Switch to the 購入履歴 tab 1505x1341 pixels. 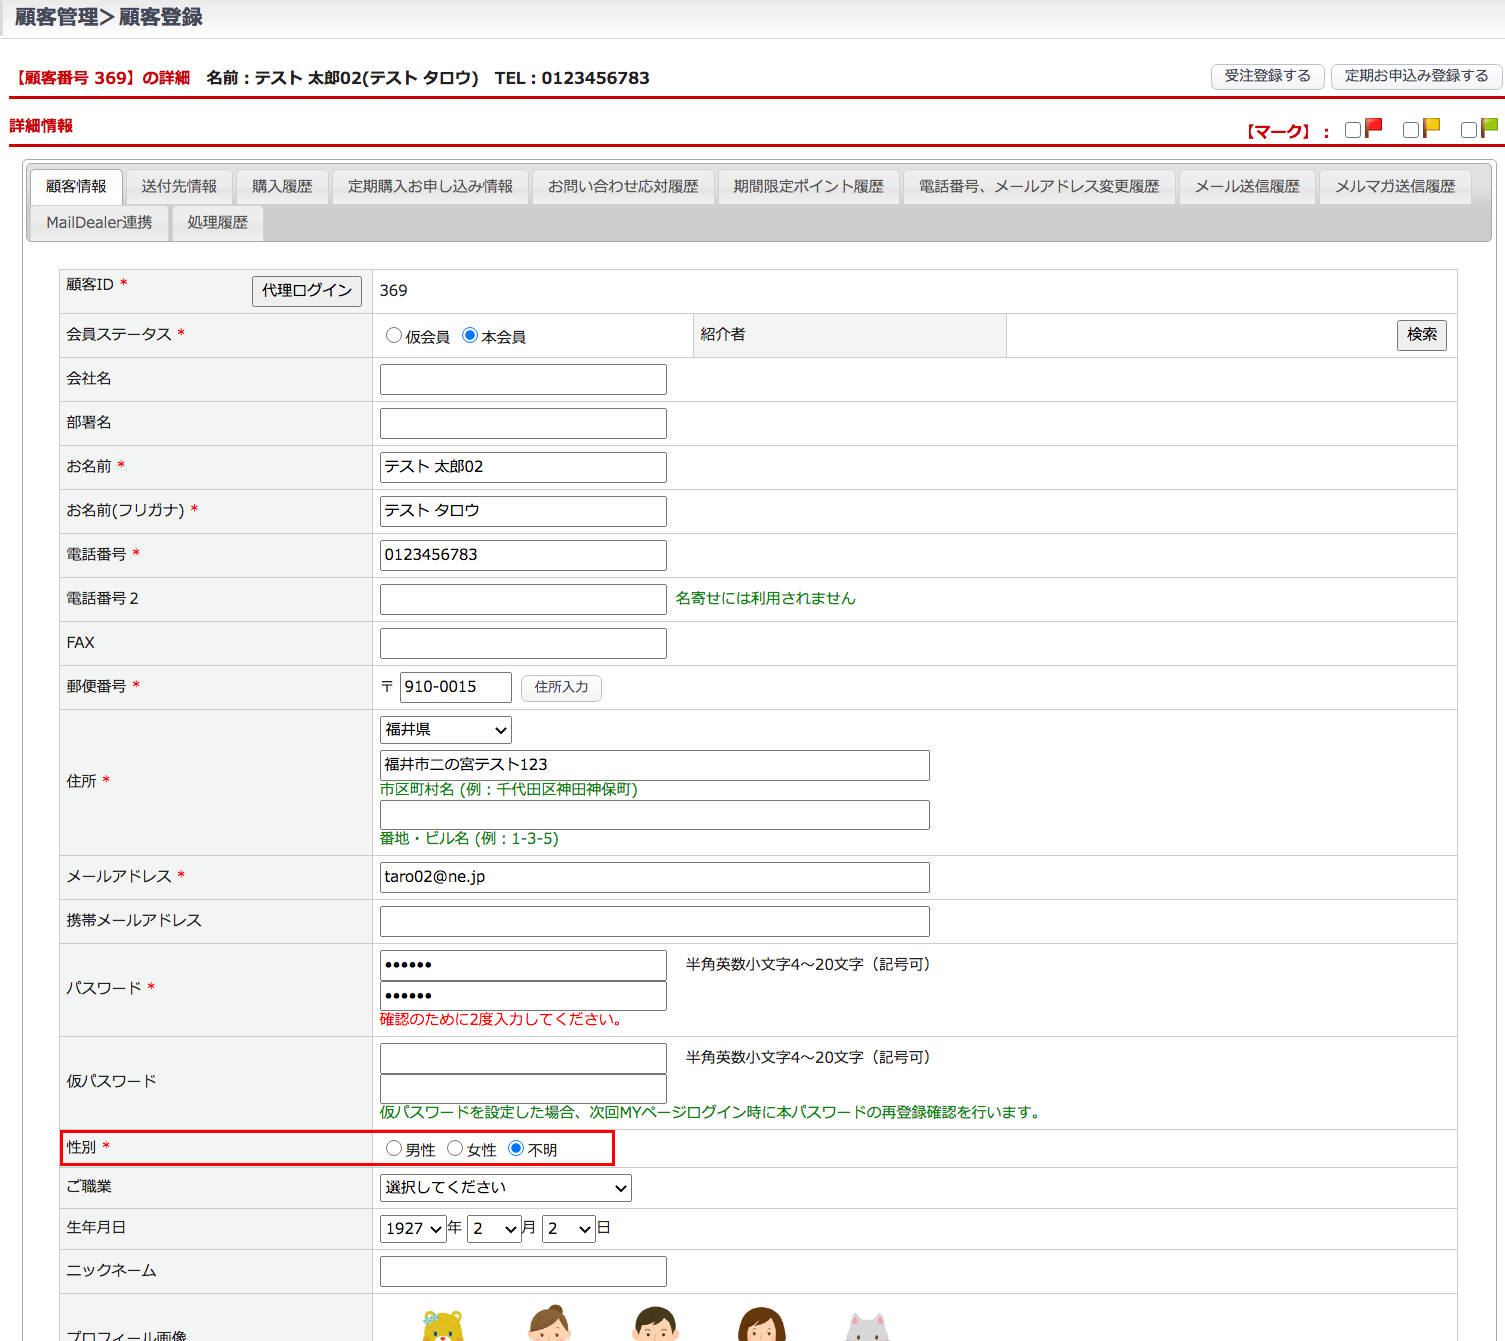click(282, 187)
